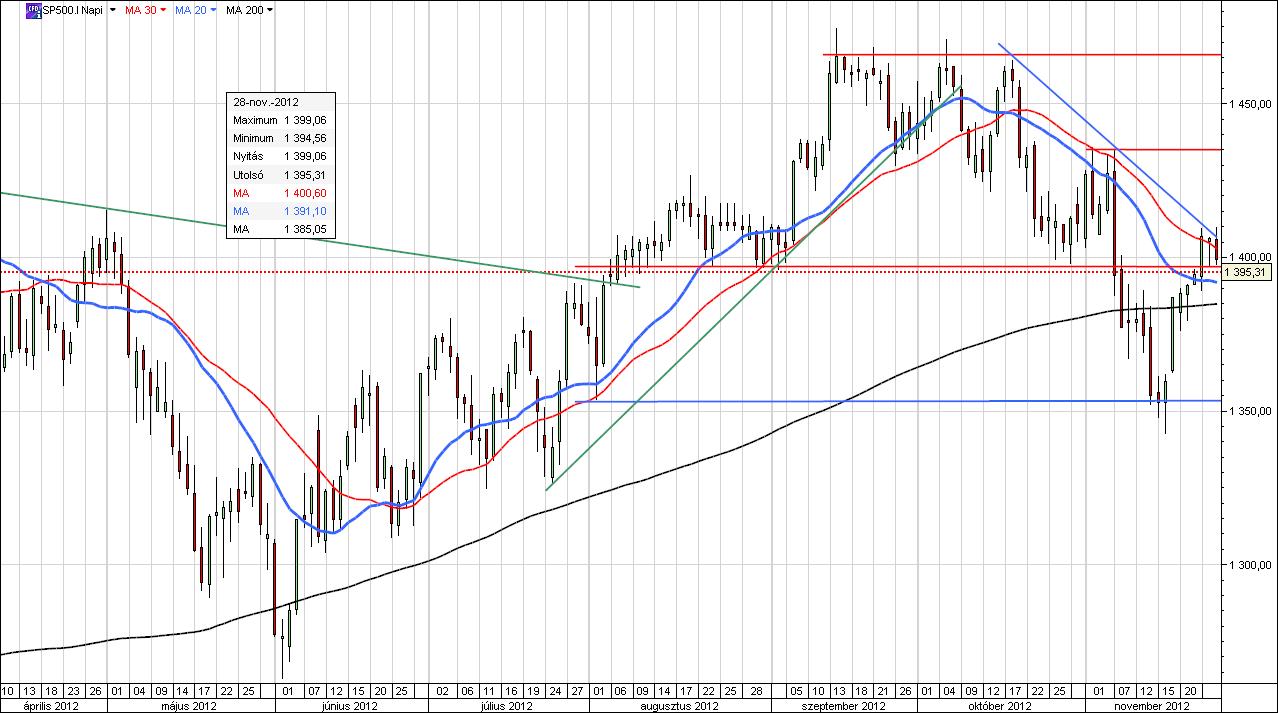
Task: Select the Minimum 1 394,56 row
Action: tap(281, 138)
